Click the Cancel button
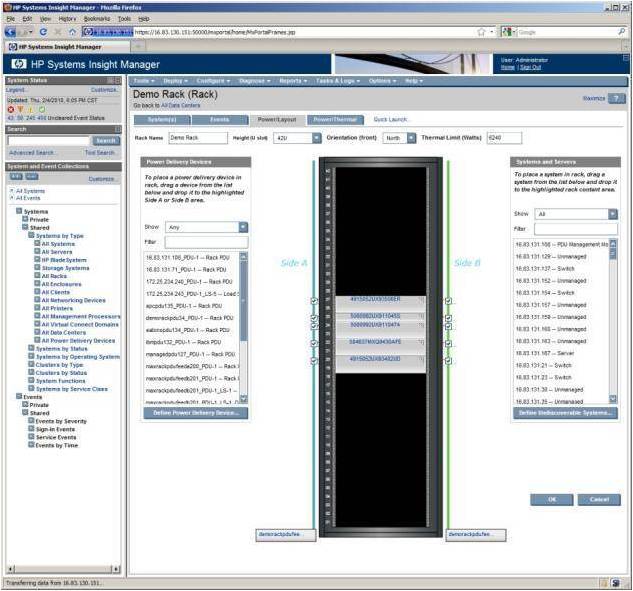 pos(599,500)
